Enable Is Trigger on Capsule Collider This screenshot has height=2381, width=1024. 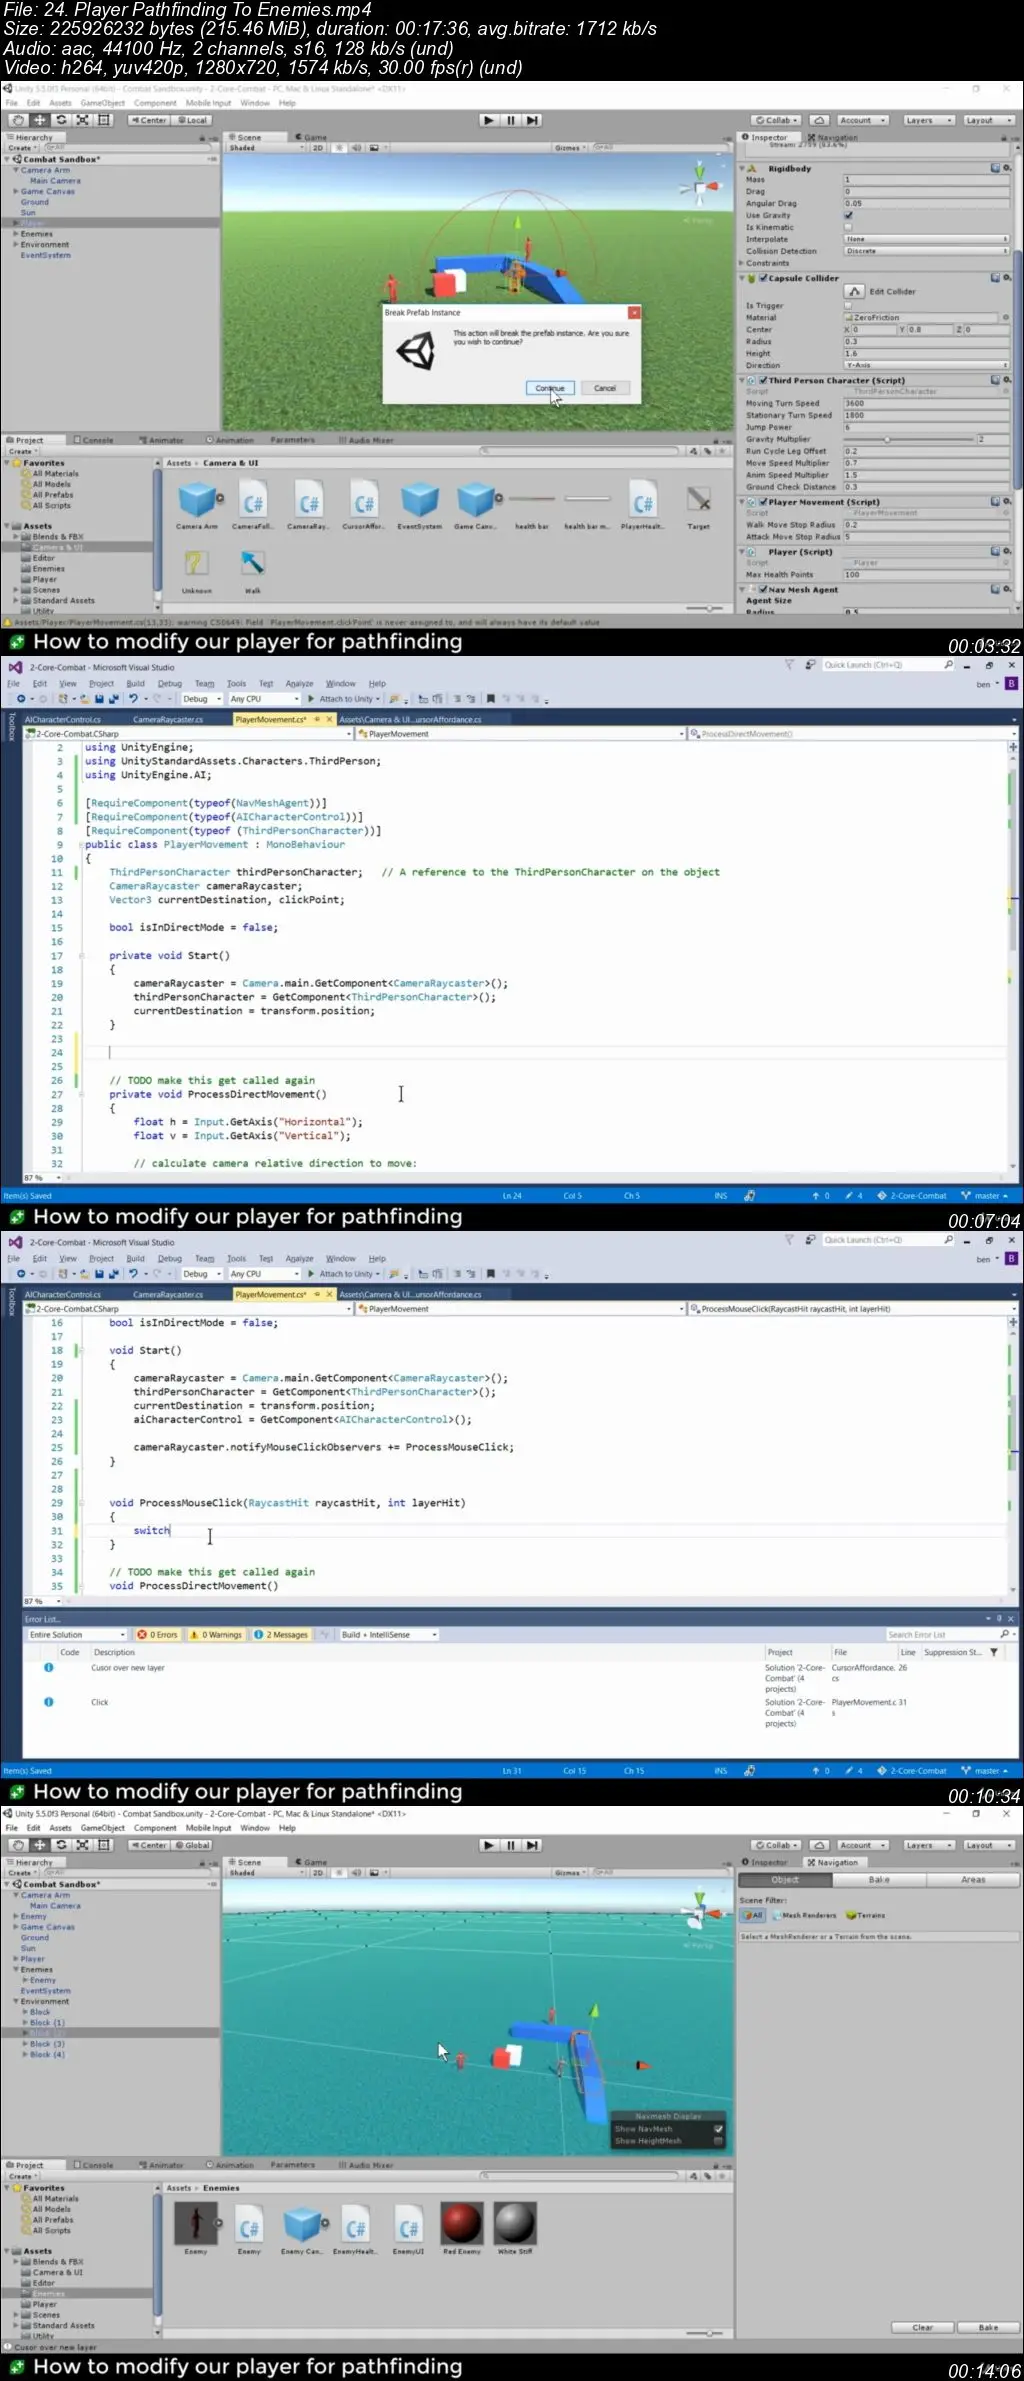848,305
